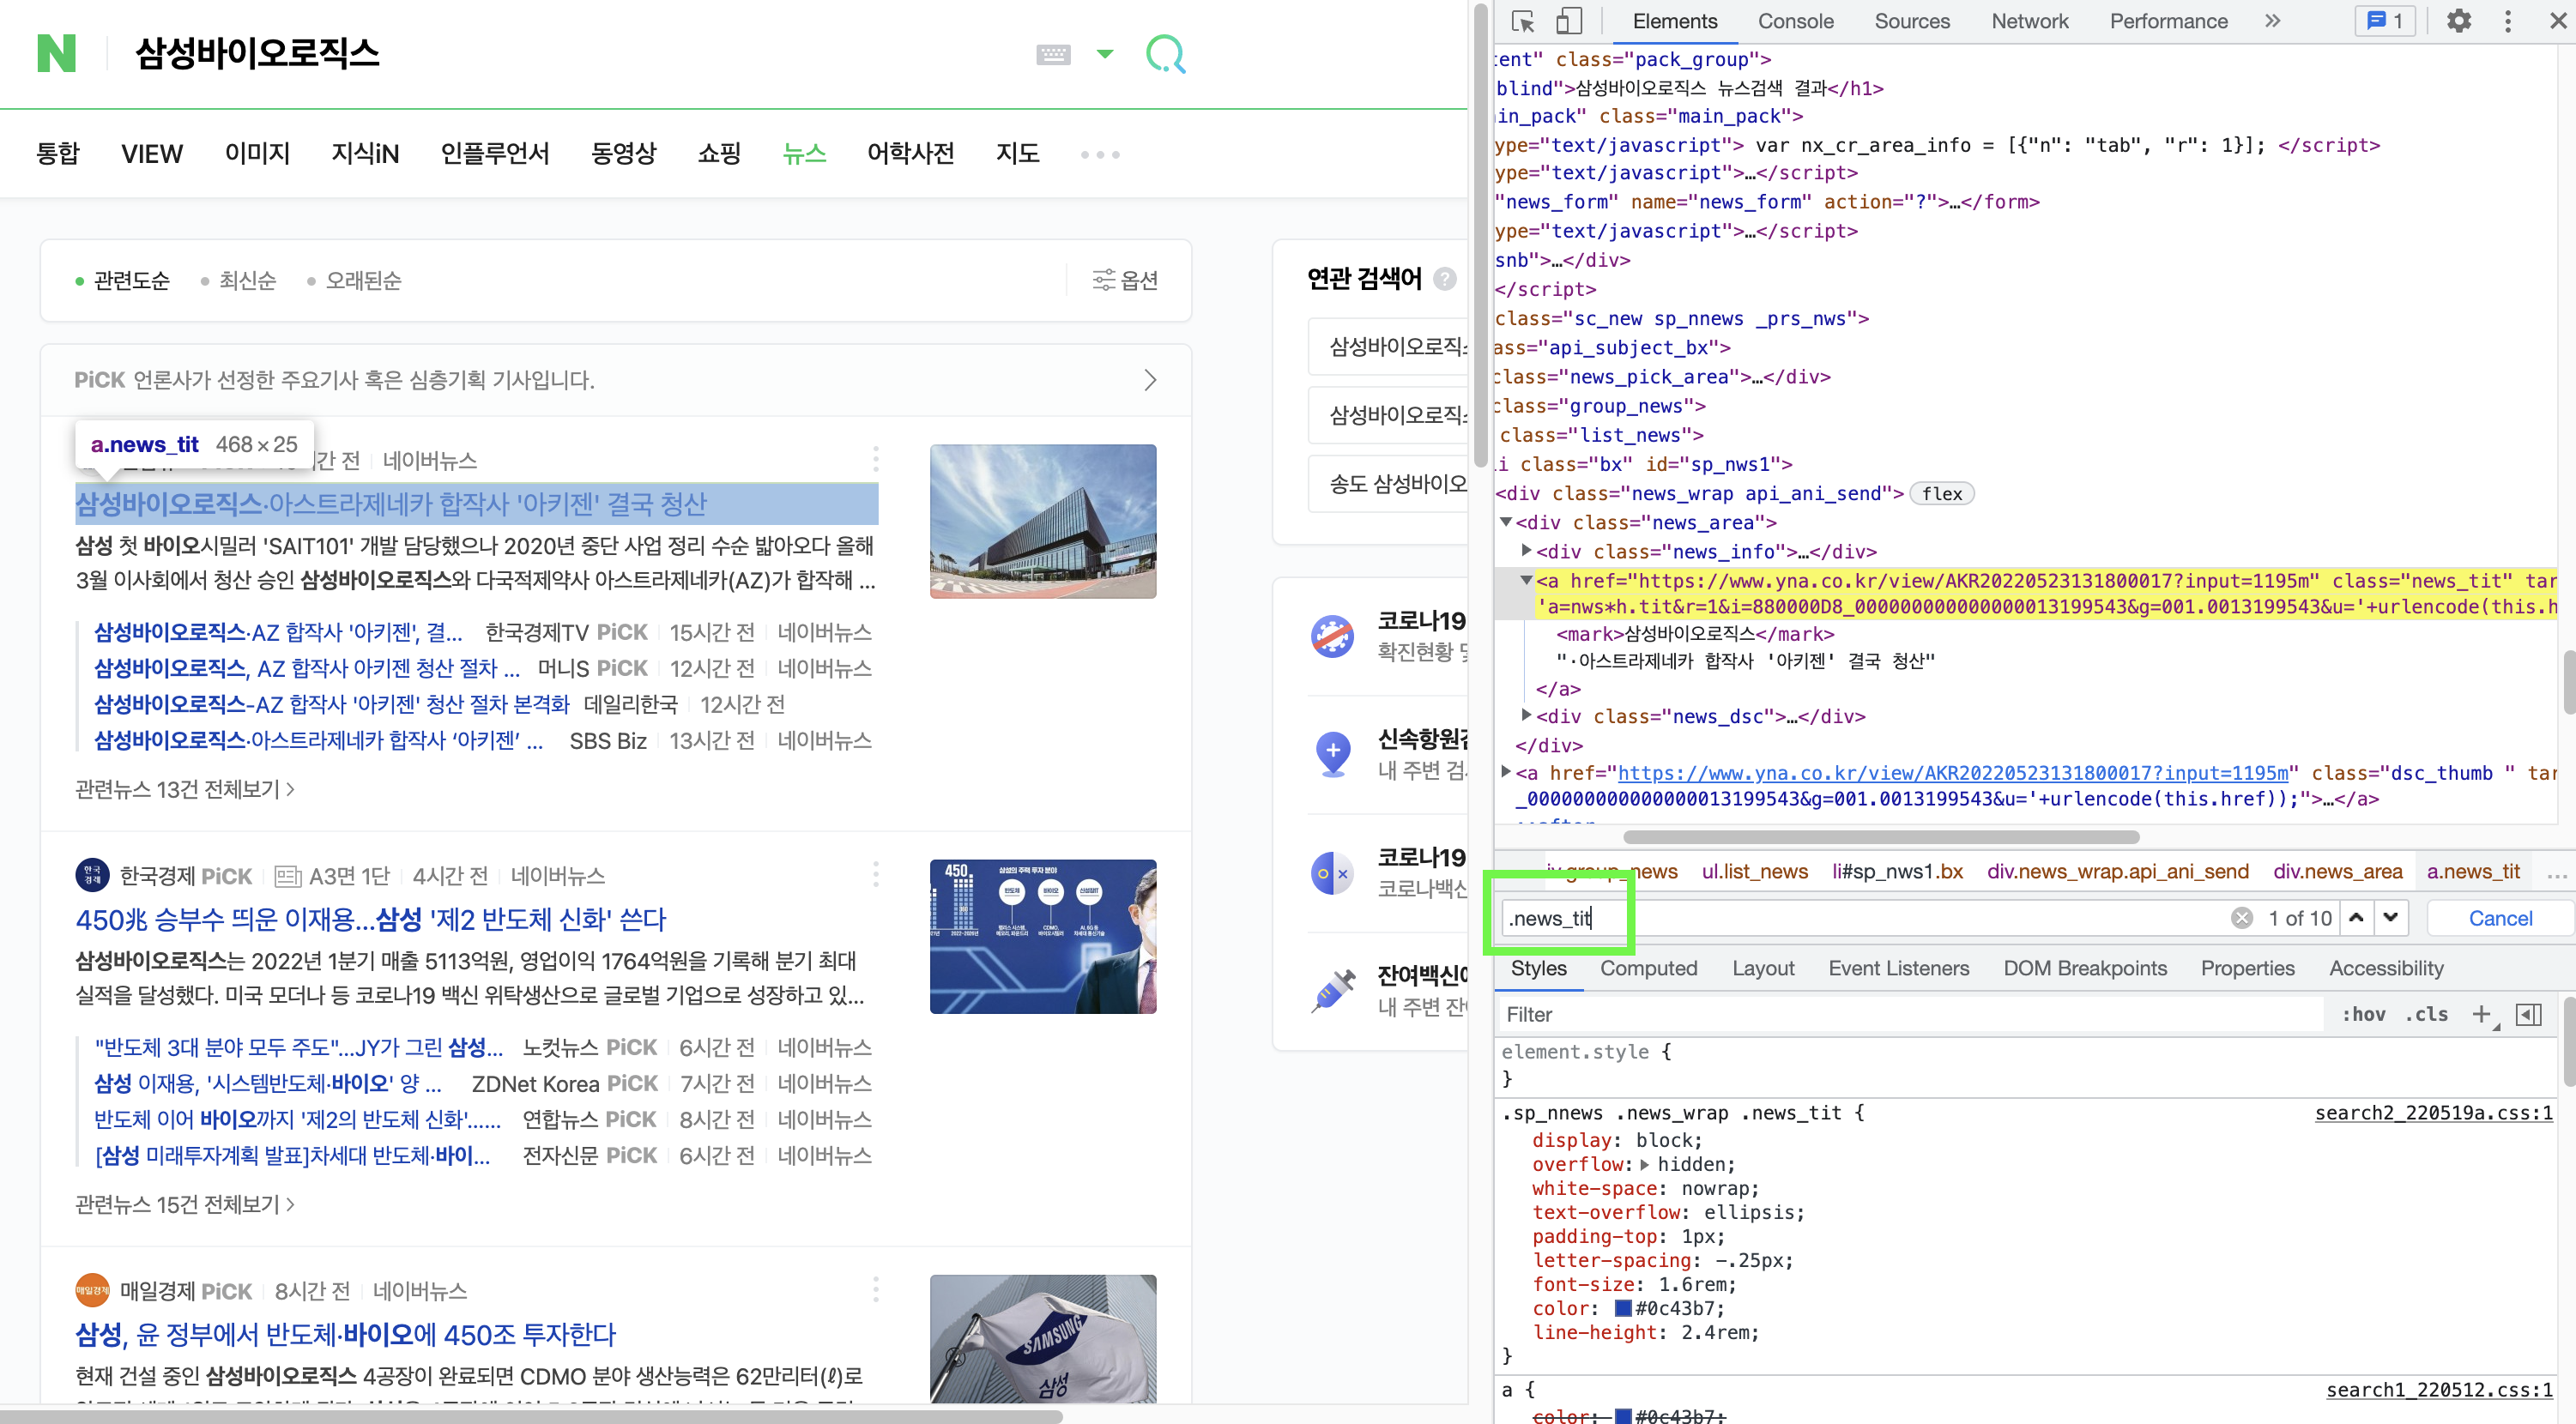Go to next search result arrow
The image size is (2576, 1424).
[x=2389, y=918]
